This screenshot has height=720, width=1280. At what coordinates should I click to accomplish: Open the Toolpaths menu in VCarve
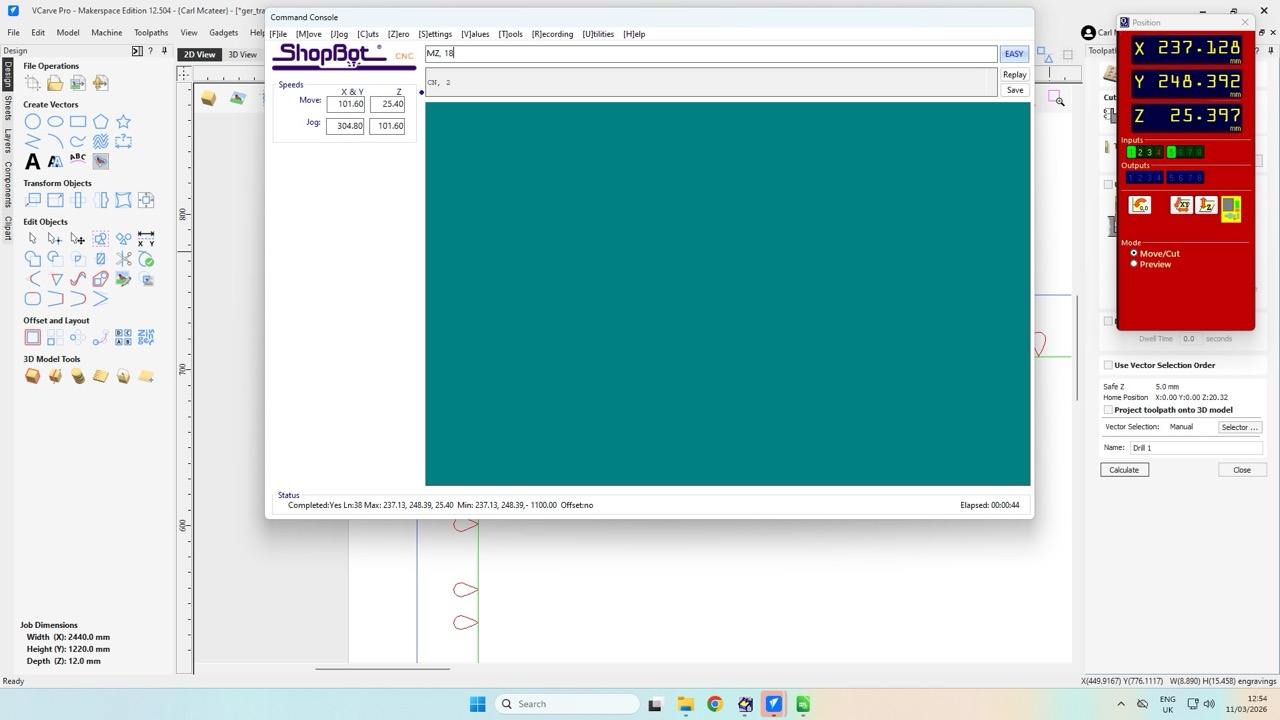click(151, 33)
